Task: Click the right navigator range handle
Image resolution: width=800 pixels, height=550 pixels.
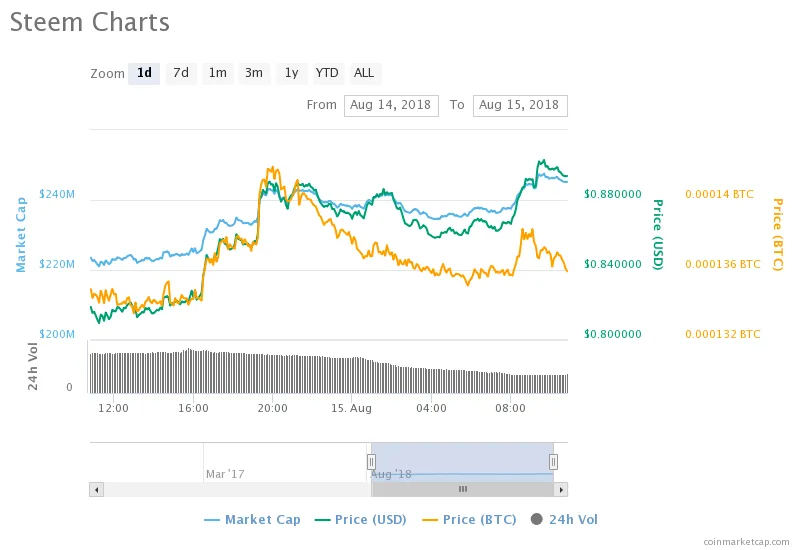Action: [553, 462]
